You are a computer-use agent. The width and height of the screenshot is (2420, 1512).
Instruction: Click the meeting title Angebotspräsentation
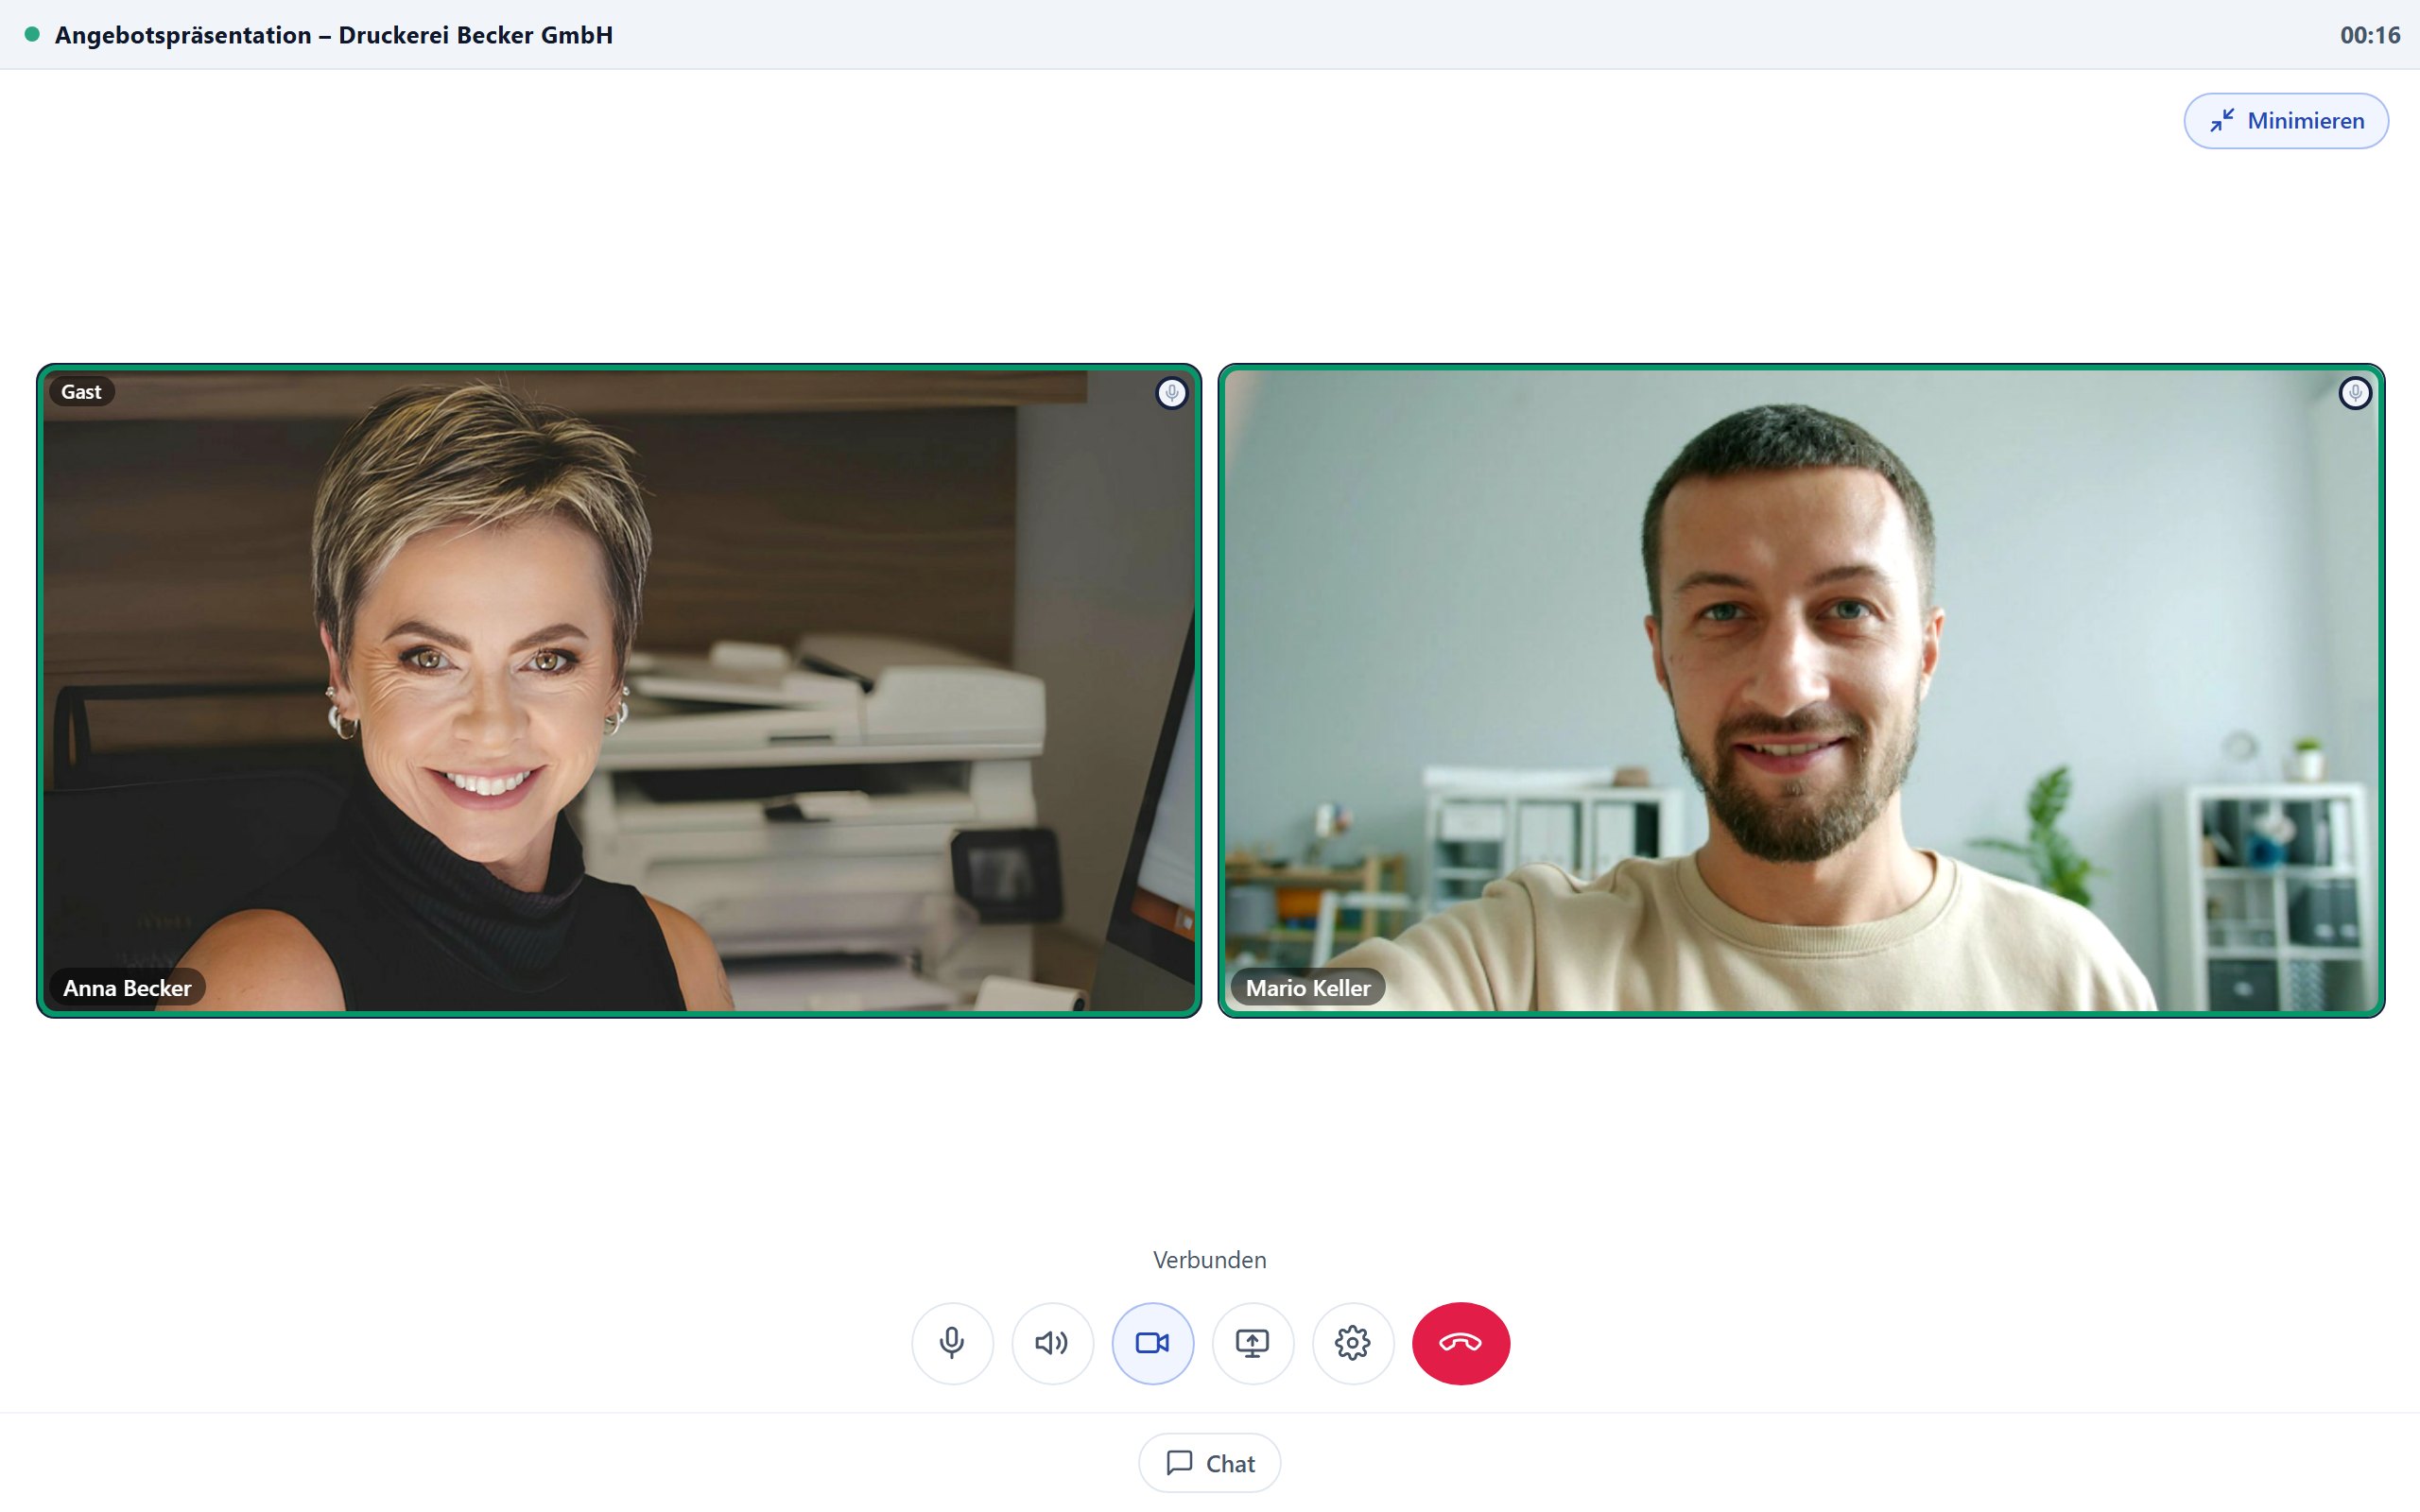[x=333, y=35]
